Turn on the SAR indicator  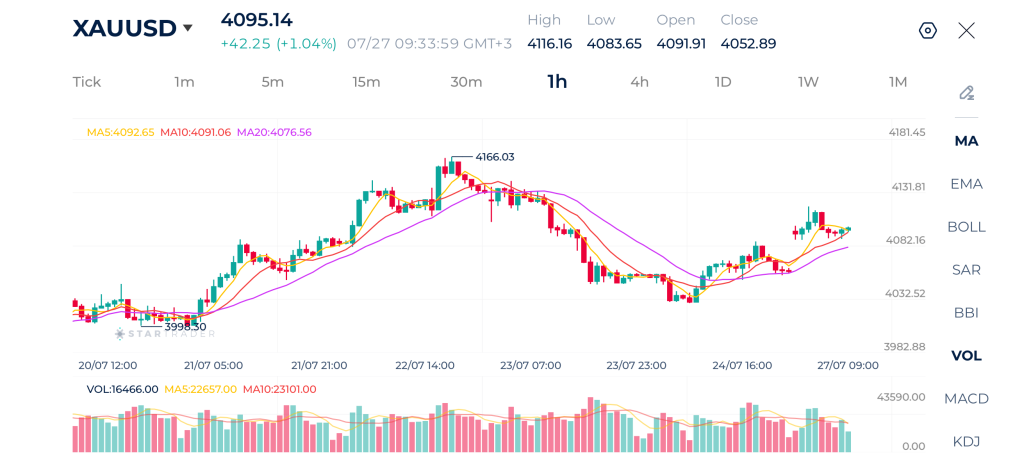[x=967, y=270]
